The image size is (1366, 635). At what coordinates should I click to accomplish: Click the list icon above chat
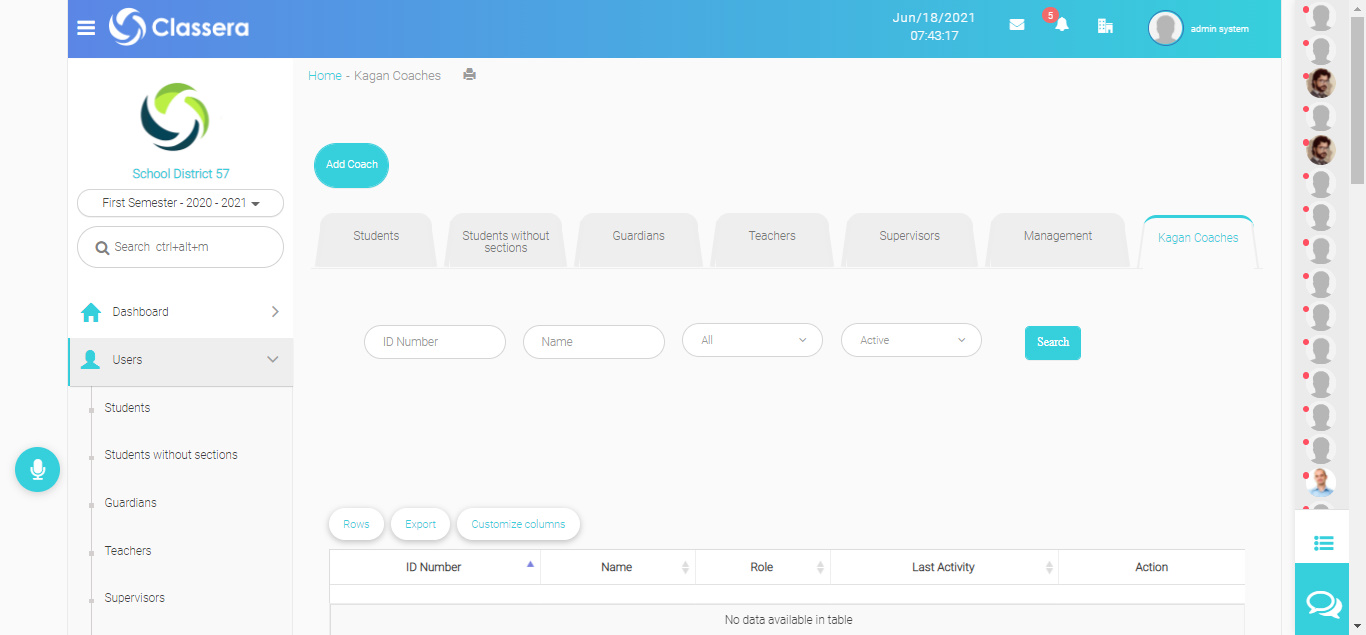(x=1323, y=543)
